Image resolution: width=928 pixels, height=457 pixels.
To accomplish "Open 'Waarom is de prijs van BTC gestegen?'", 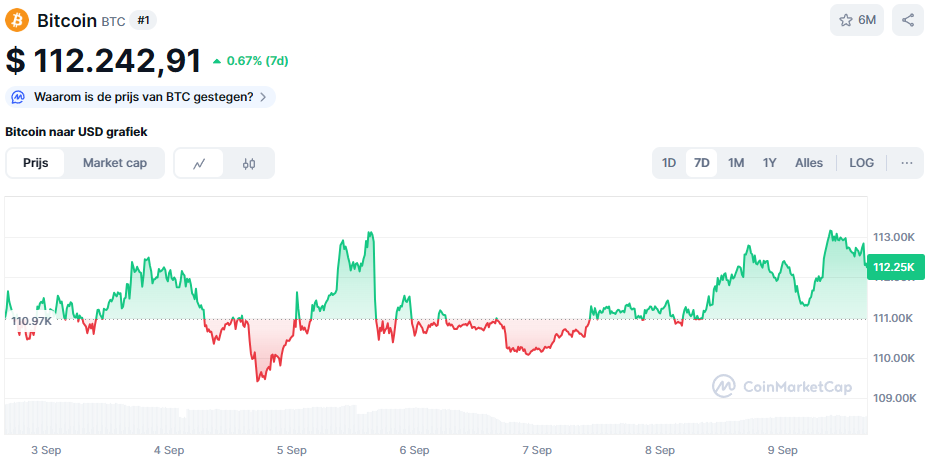I will point(140,96).
